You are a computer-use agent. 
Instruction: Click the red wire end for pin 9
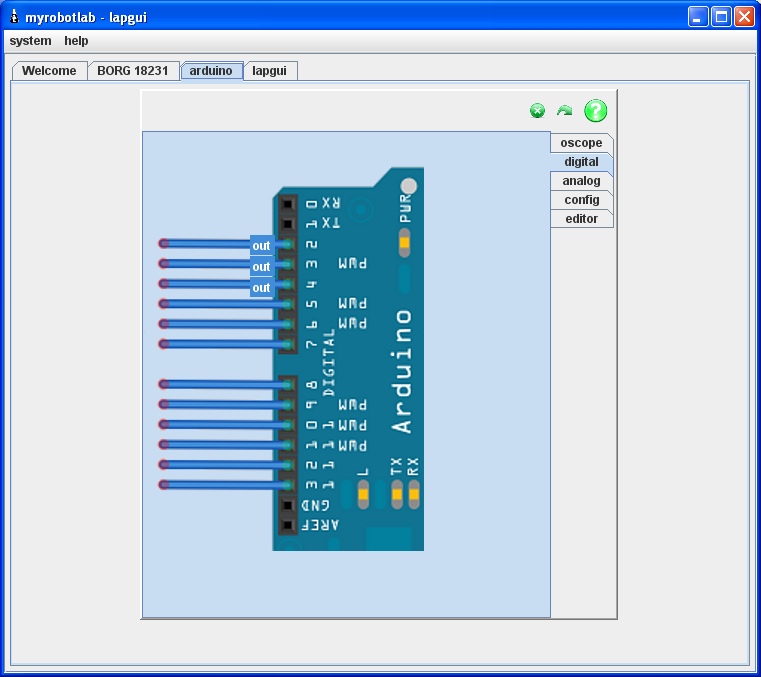pos(164,404)
